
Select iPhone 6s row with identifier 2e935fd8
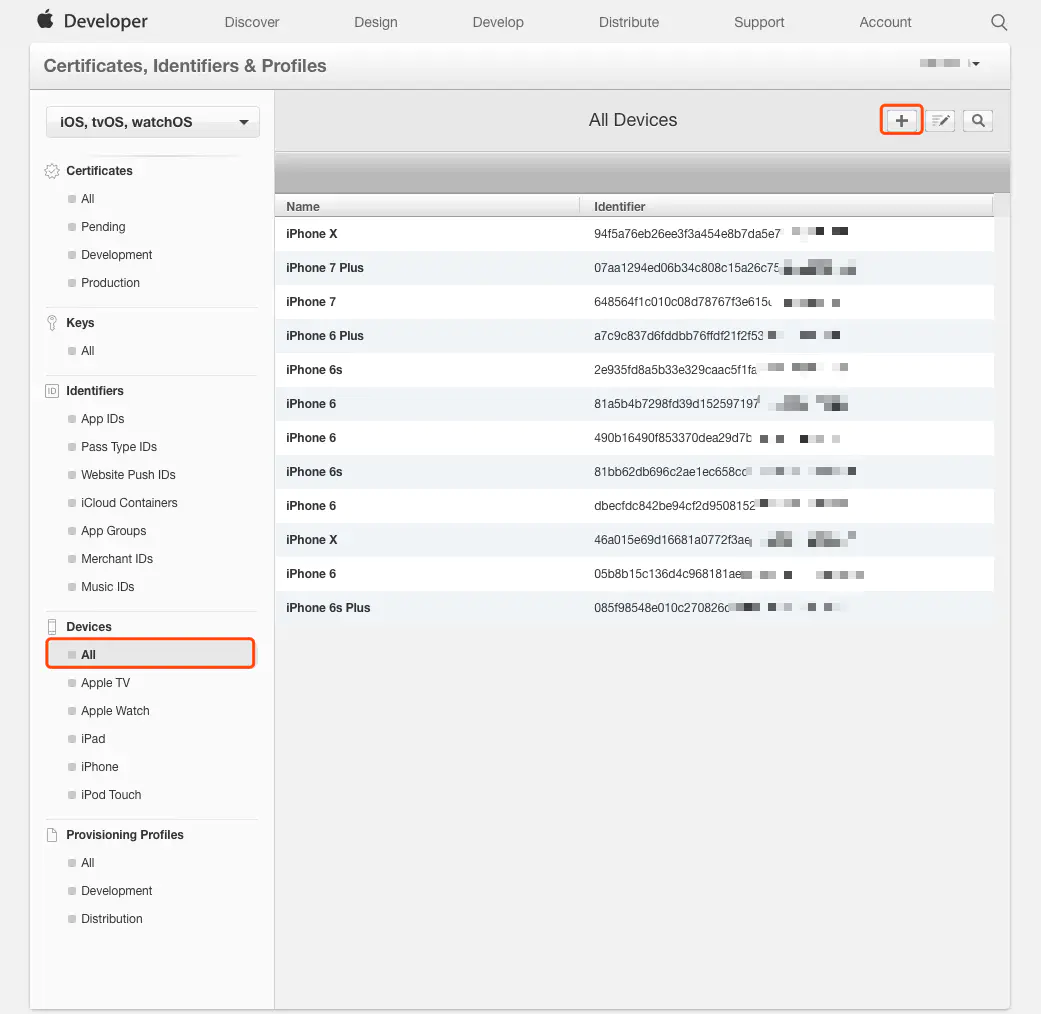point(634,369)
